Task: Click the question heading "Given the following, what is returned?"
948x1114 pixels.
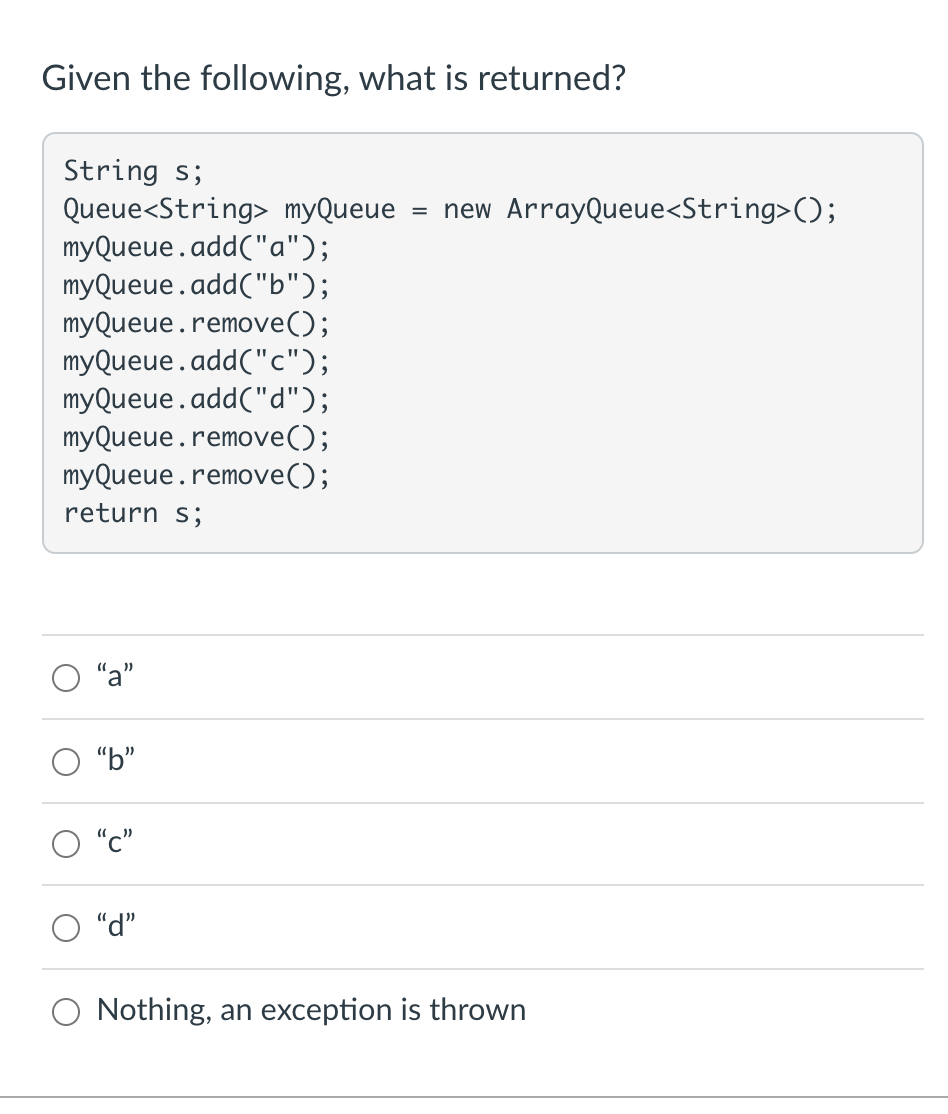Action: click(x=334, y=78)
